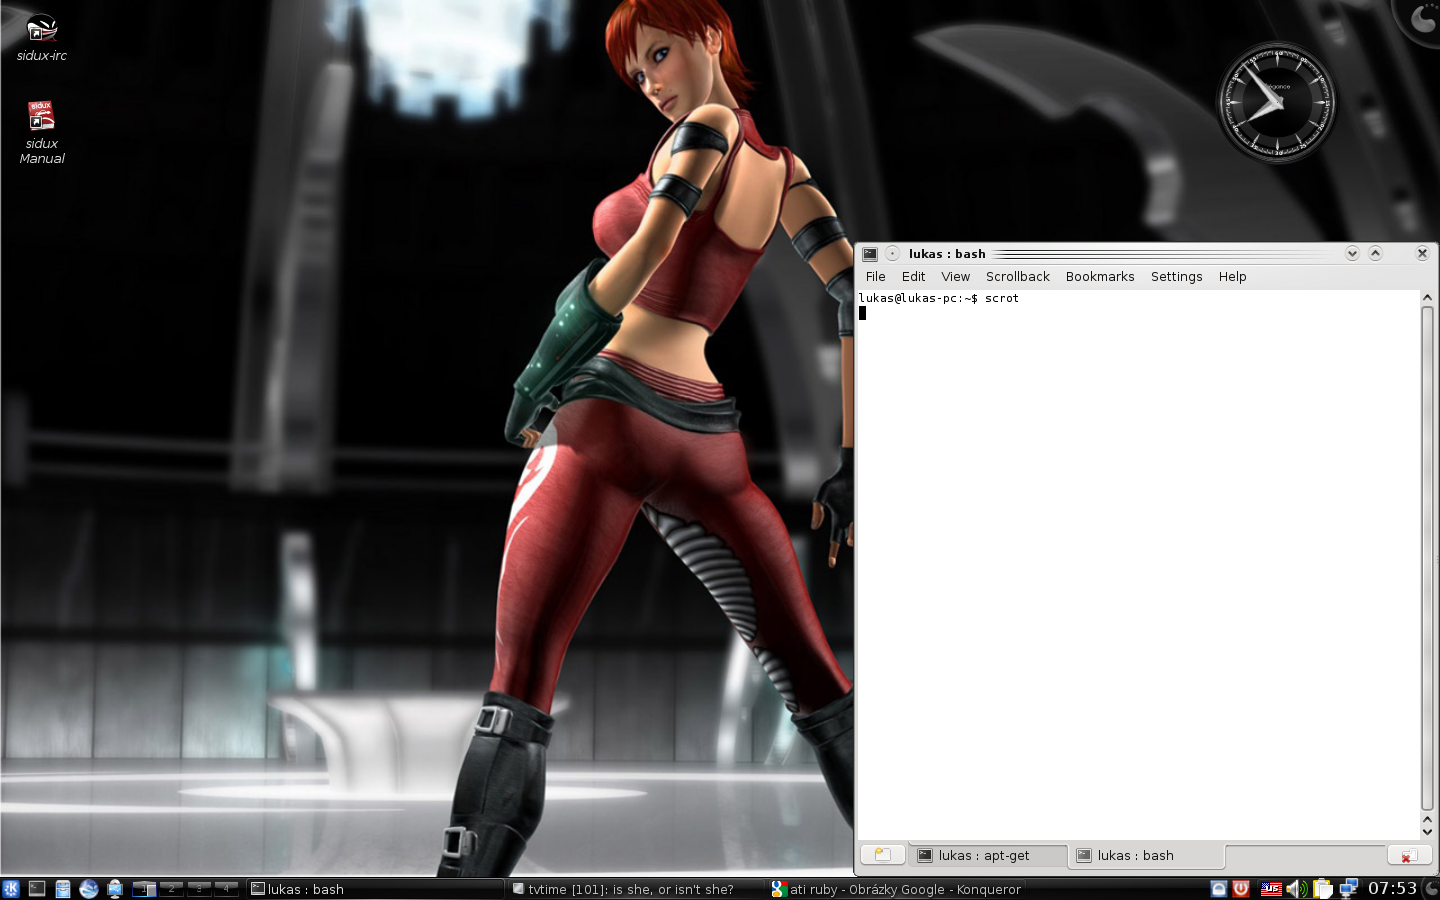
Task: Click the Plasma cashew in top-right corner
Action: (1423, 16)
